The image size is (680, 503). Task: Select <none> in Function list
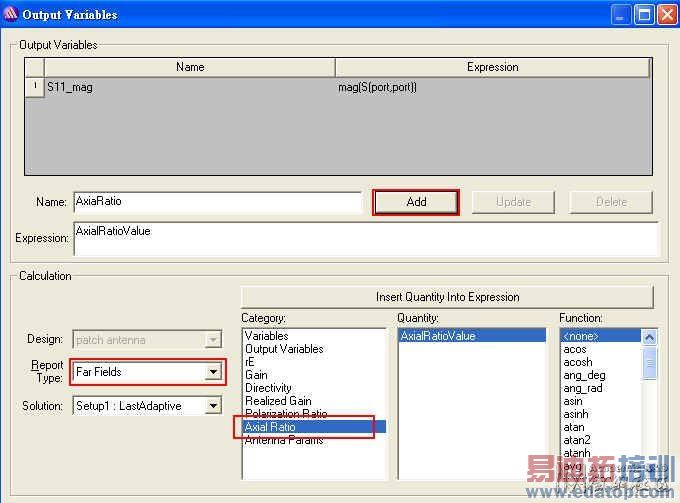(x=601, y=336)
